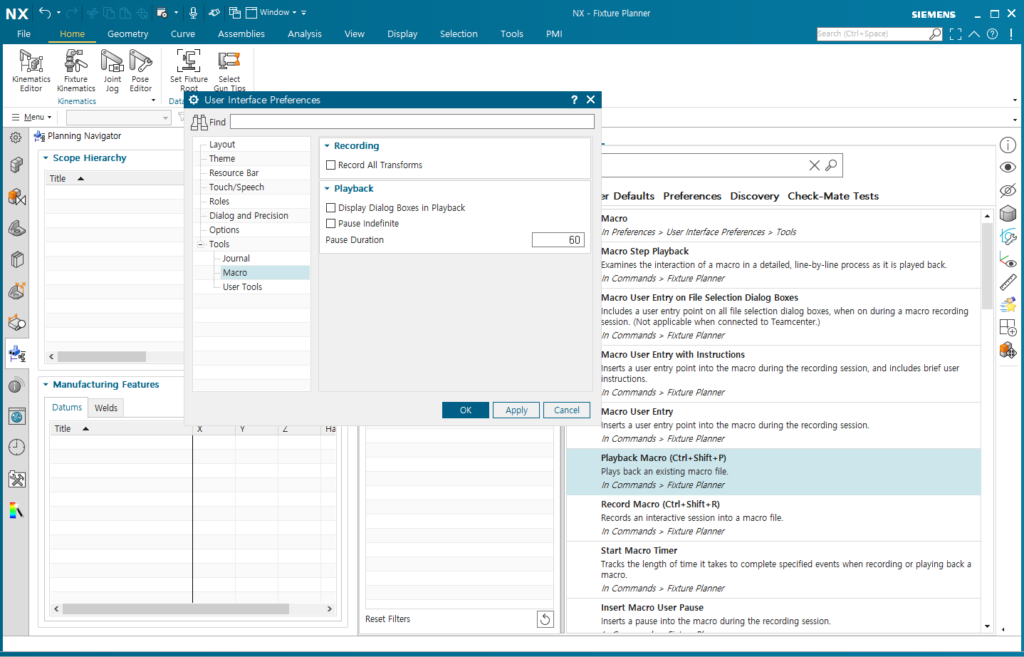Select Theme in the preferences tree
Screen dimensions: 1024x657
point(222,159)
